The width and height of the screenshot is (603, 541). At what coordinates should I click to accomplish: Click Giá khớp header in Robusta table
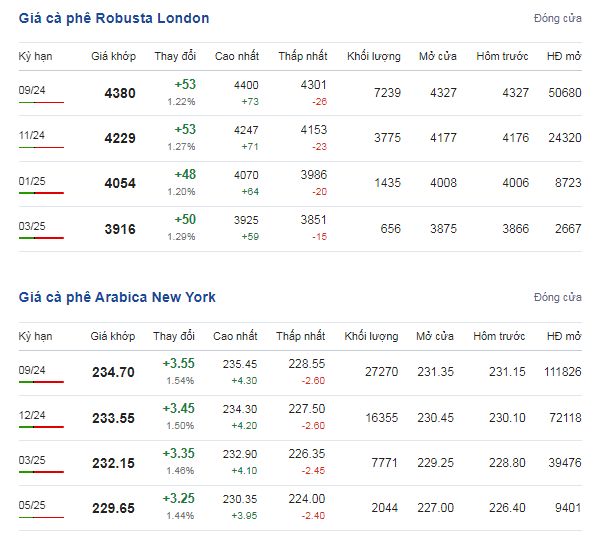113,57
